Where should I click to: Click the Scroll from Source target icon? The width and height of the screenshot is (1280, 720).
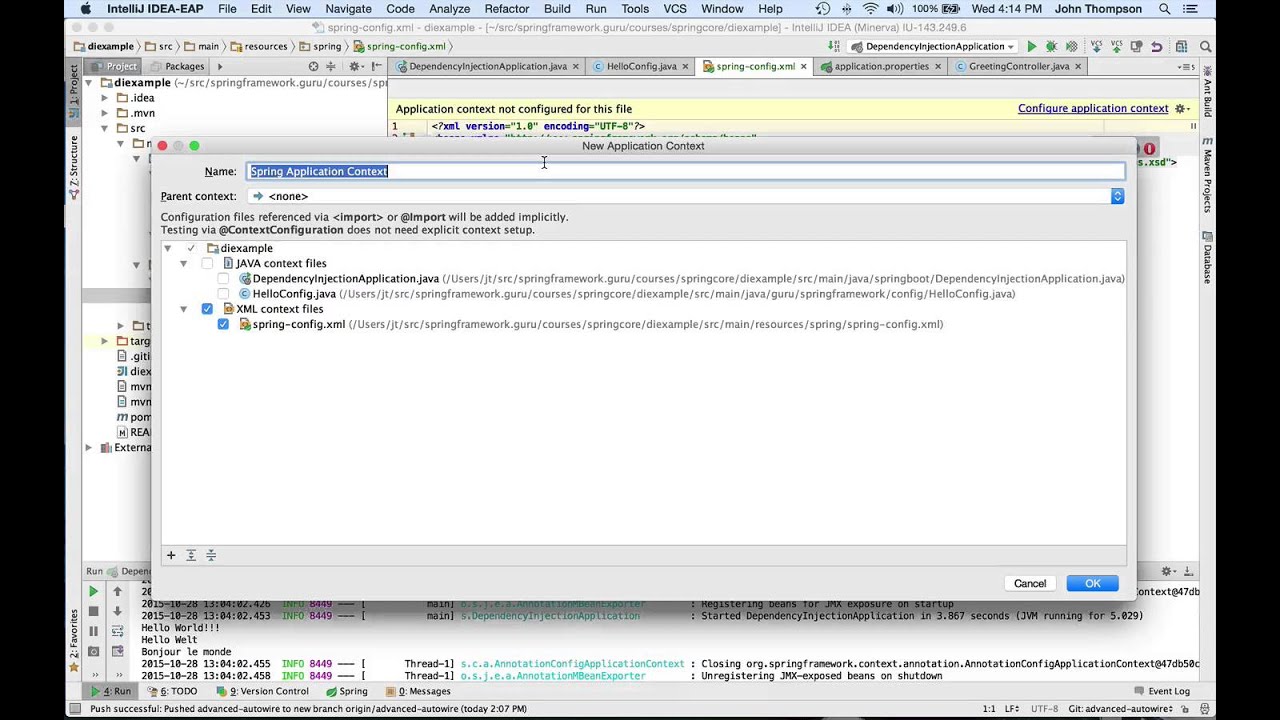[x=313, y=66]
